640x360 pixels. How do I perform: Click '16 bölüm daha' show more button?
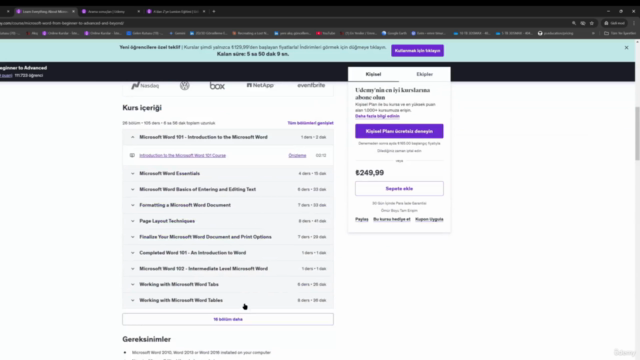(x=228, y=319)
